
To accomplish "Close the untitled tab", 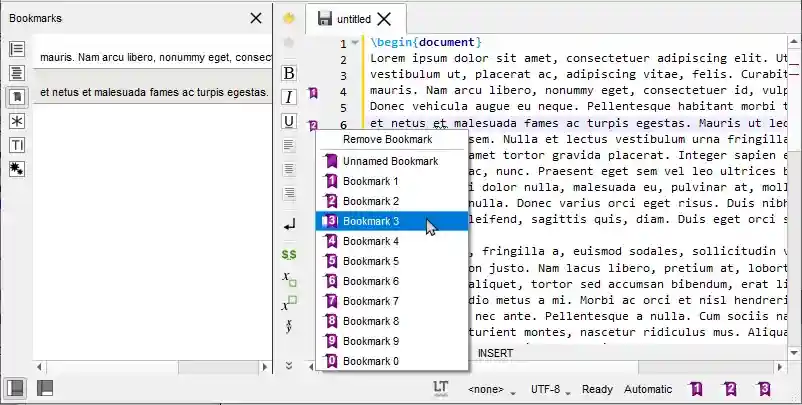I will point(384,19).
